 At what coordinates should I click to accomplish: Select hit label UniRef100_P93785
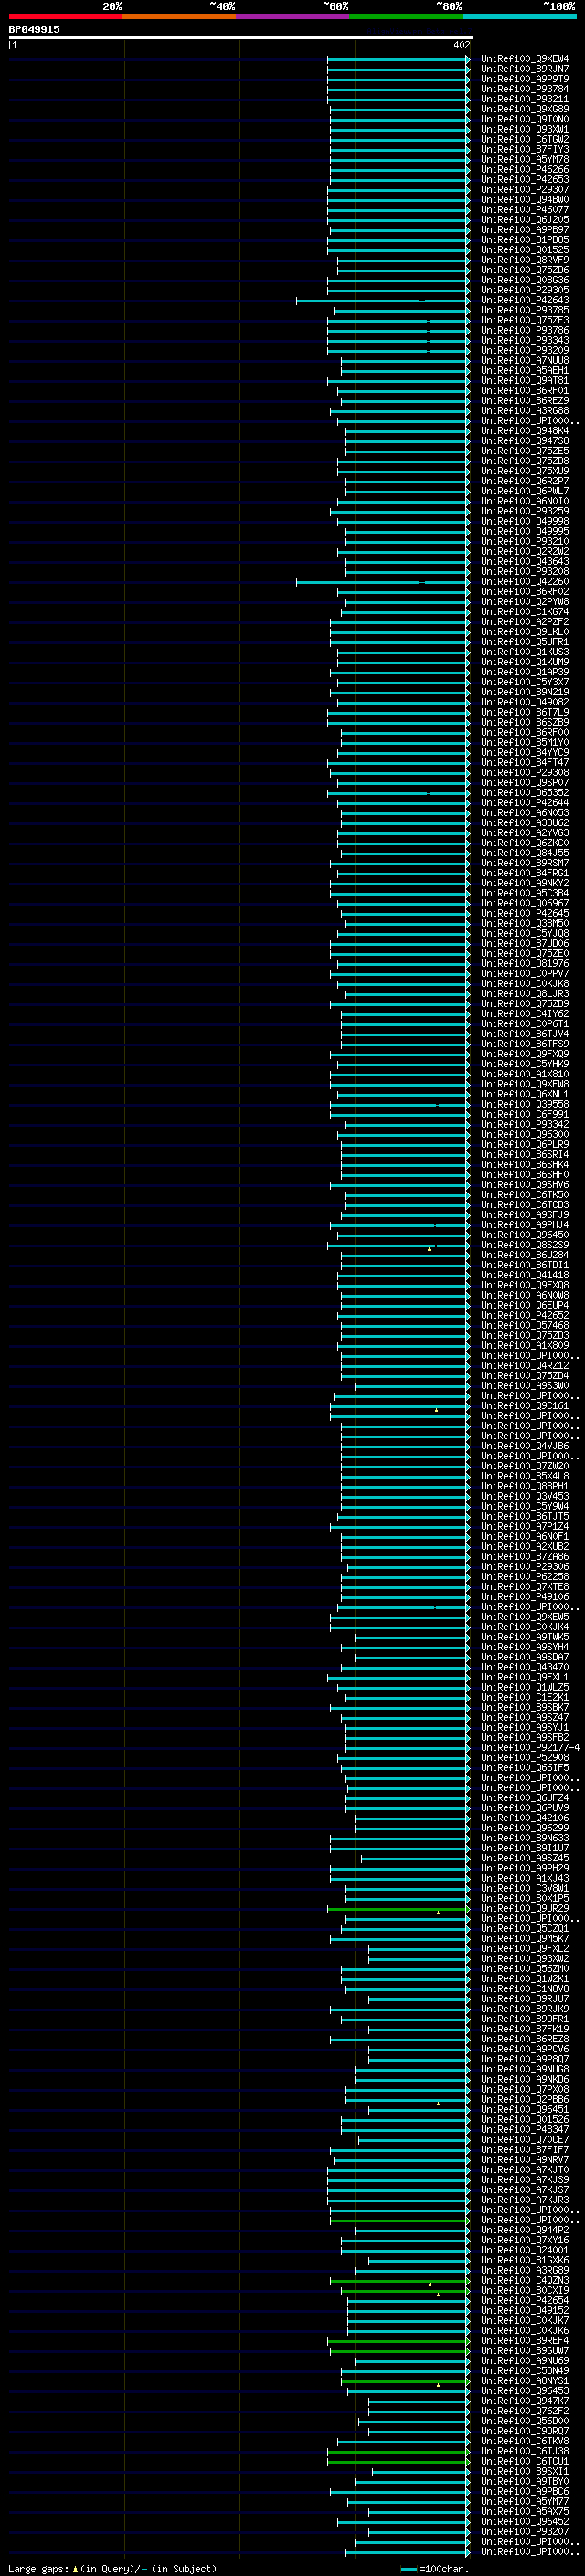pyautogui.click(x=525, y=310)
